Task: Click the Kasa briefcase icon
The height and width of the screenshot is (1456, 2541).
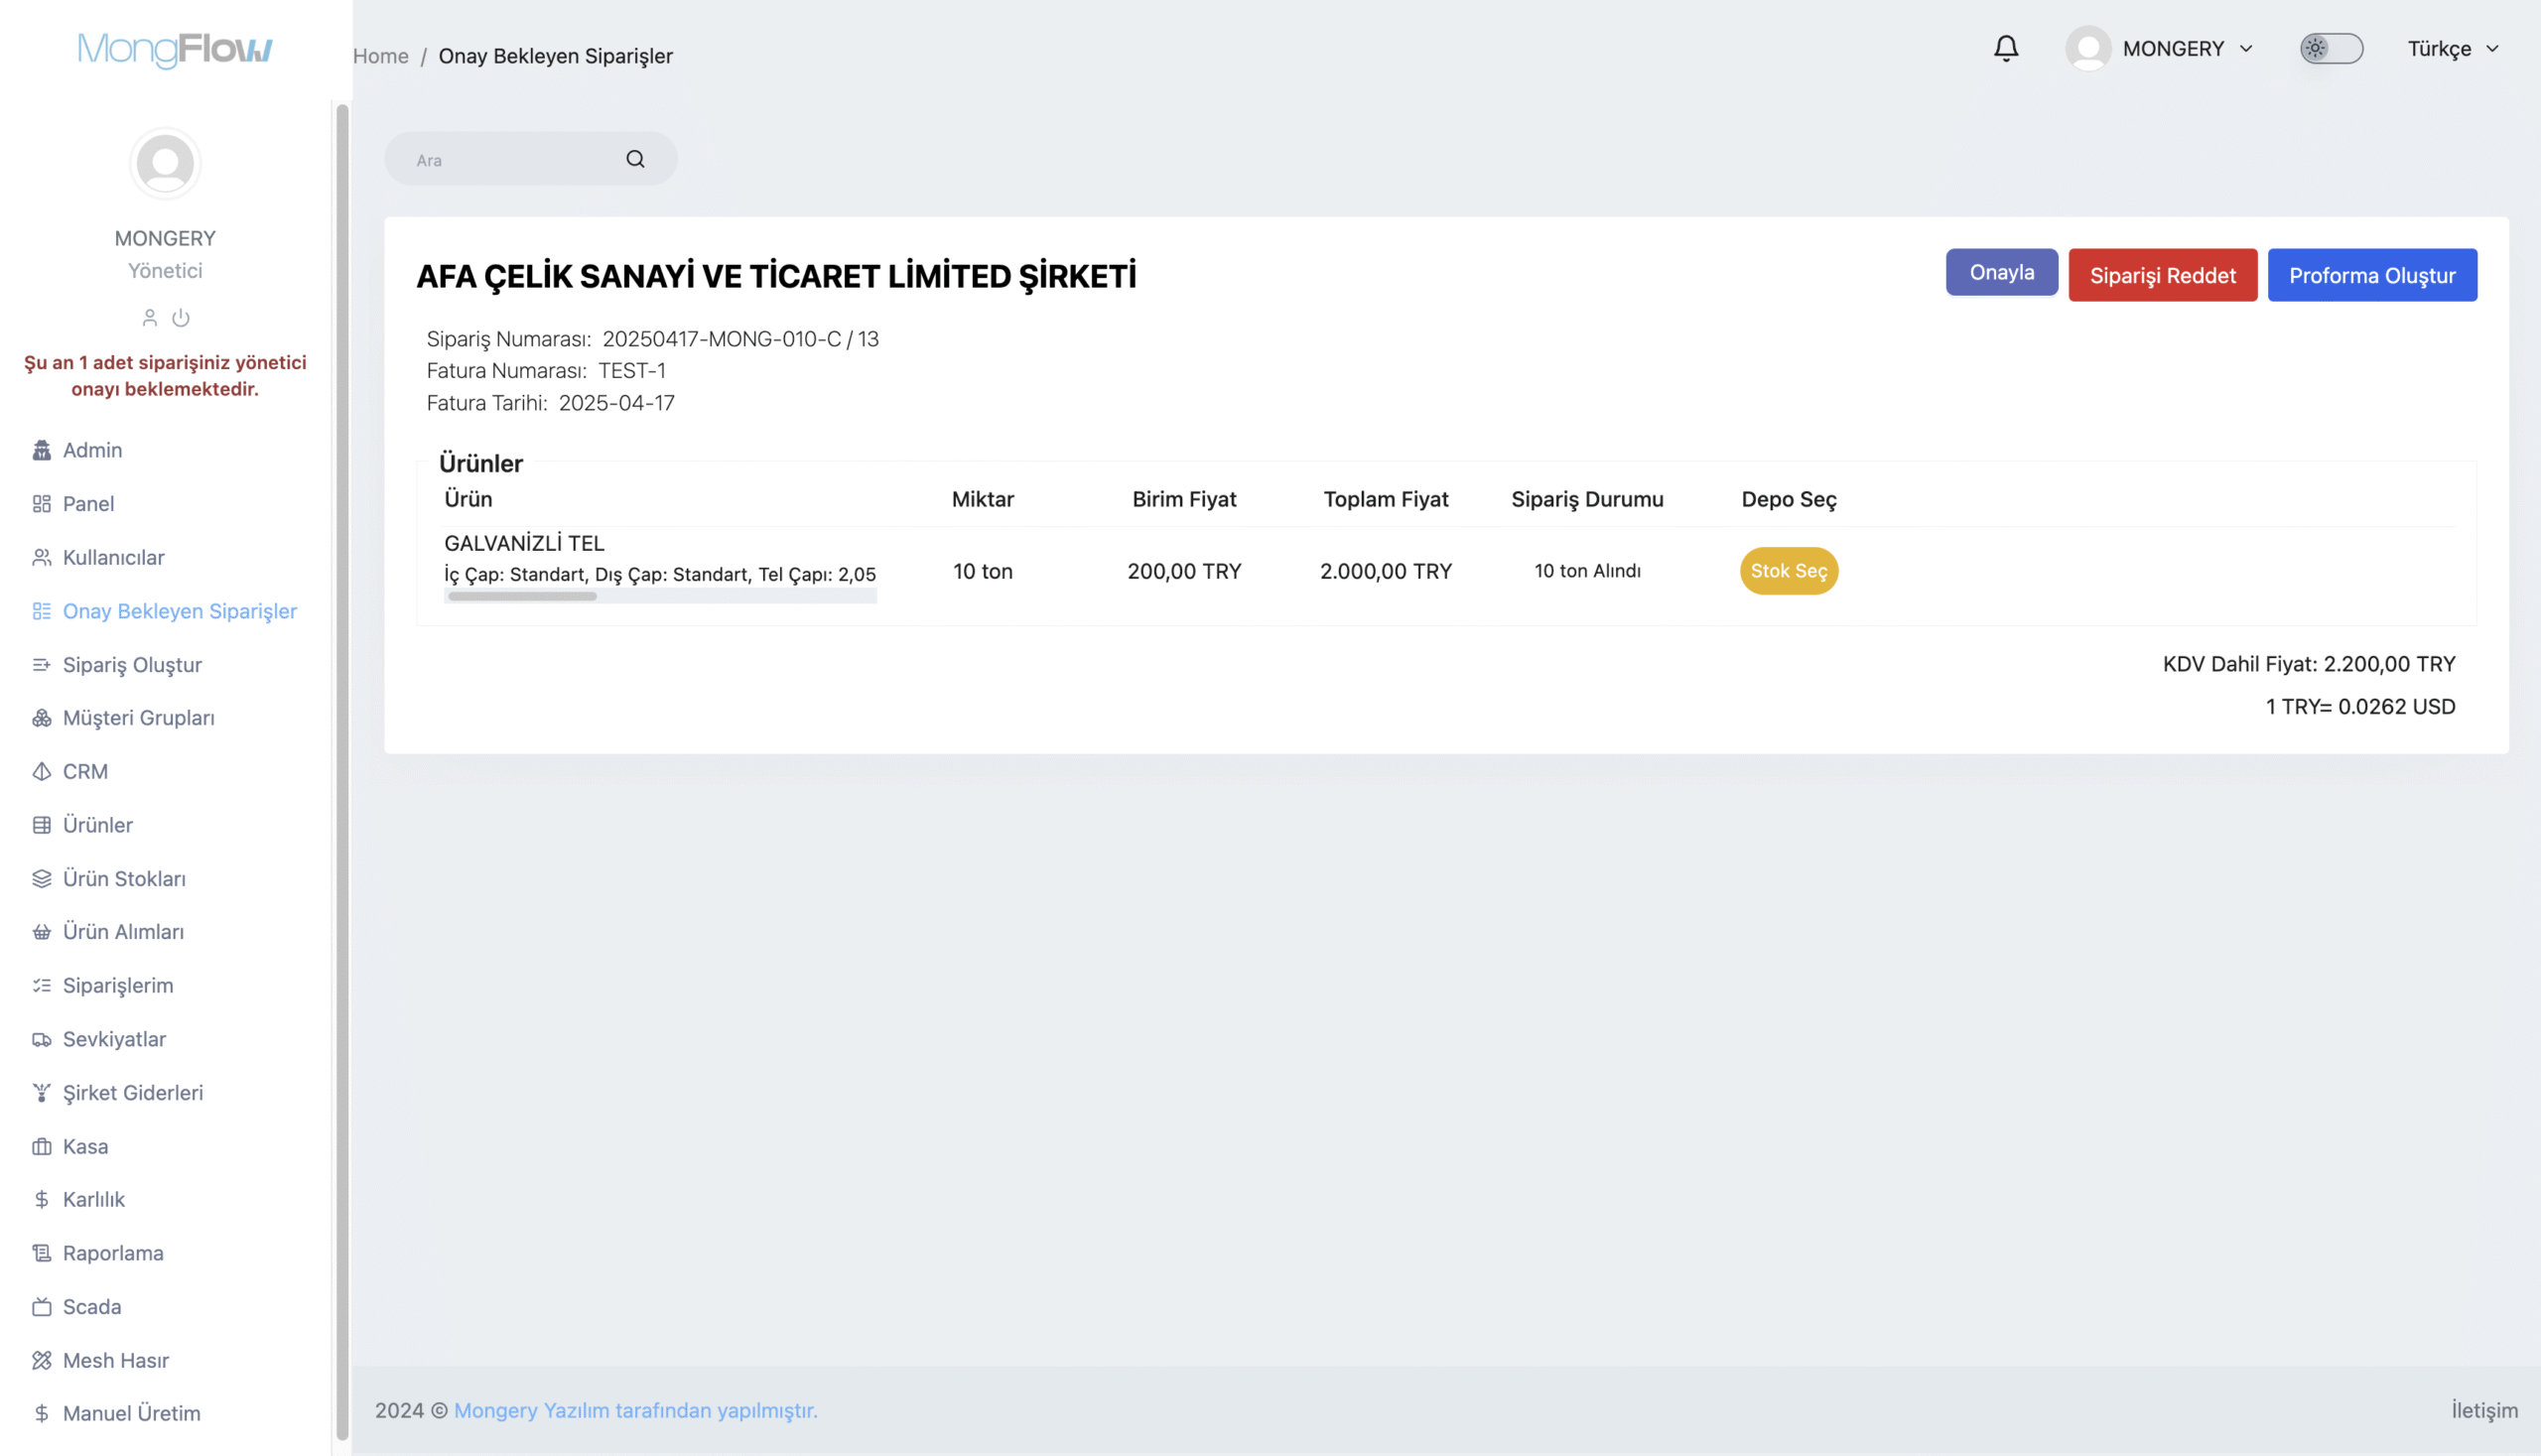Action: pos(42,1146)
